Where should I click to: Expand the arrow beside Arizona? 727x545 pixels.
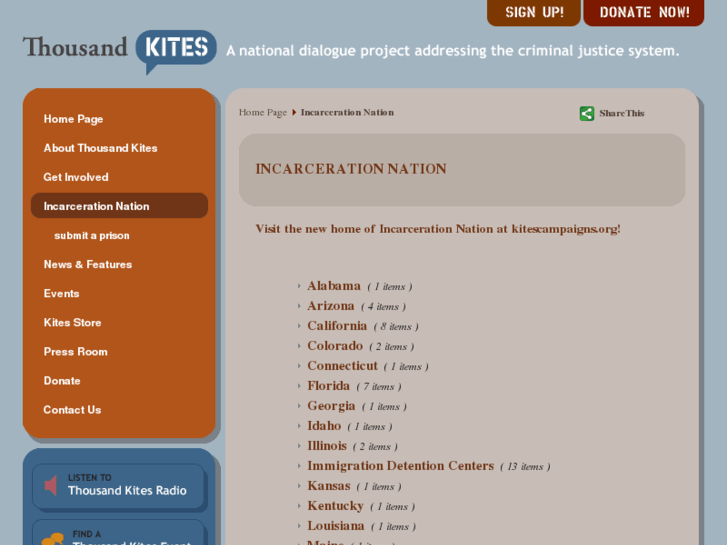299,306
